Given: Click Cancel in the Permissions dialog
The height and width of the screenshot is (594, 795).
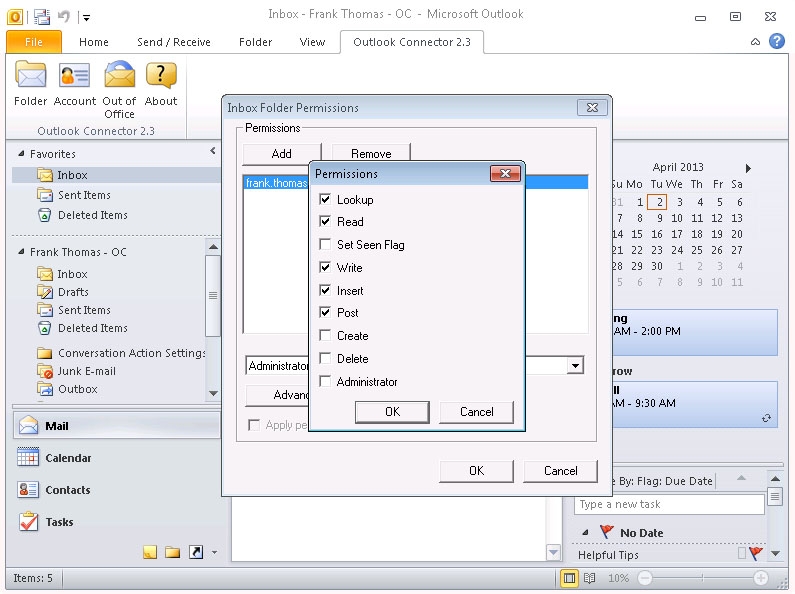Looking at the screenshot, I should (476, 412).
